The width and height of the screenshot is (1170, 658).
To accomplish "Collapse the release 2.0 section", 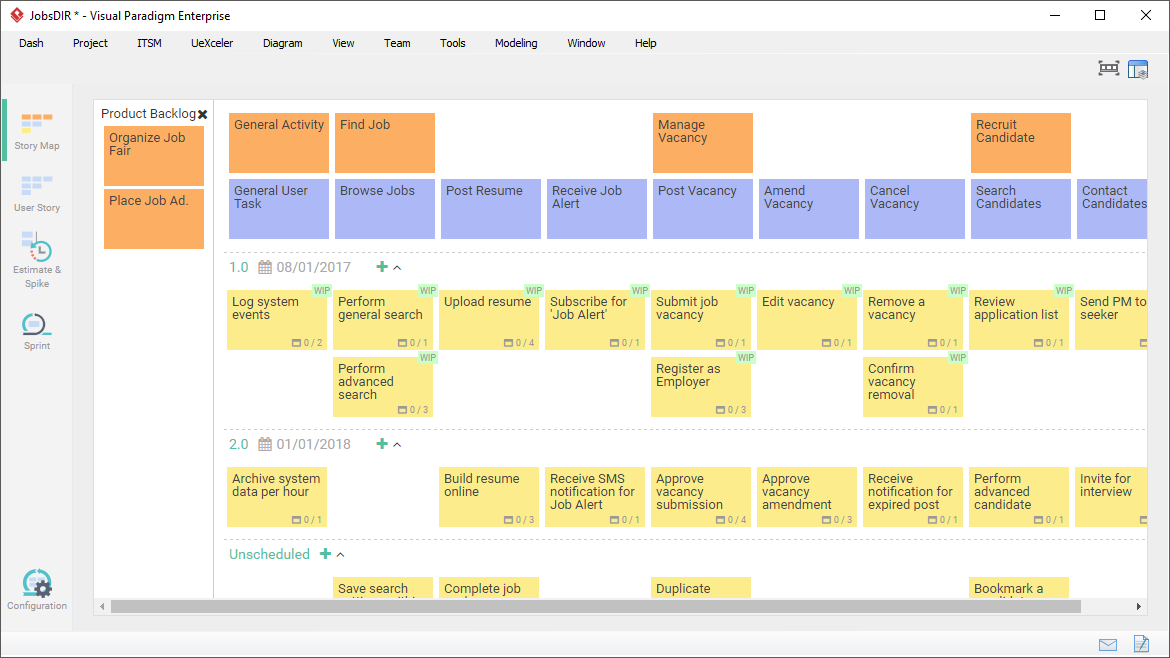I will pos(397,444).
